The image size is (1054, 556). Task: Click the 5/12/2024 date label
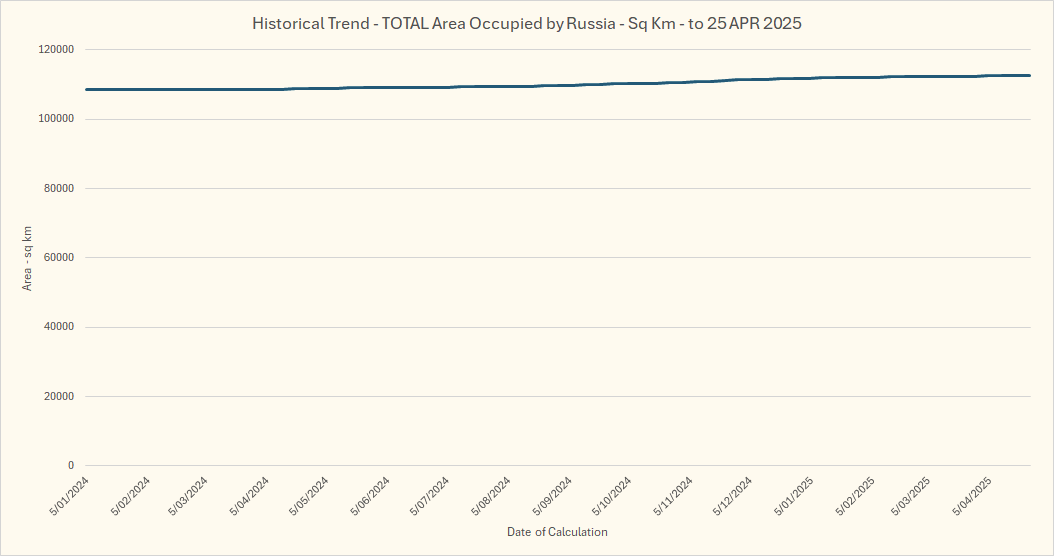[733, 496]
